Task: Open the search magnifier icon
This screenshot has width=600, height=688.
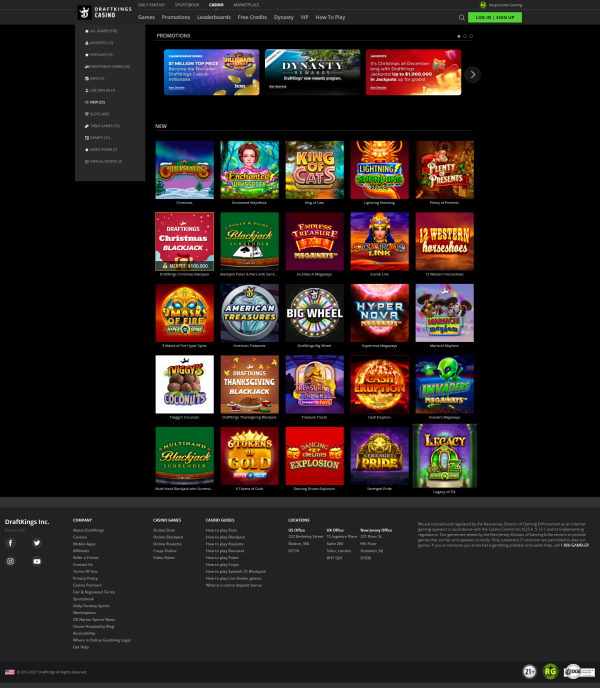Action: pos(462,18)
